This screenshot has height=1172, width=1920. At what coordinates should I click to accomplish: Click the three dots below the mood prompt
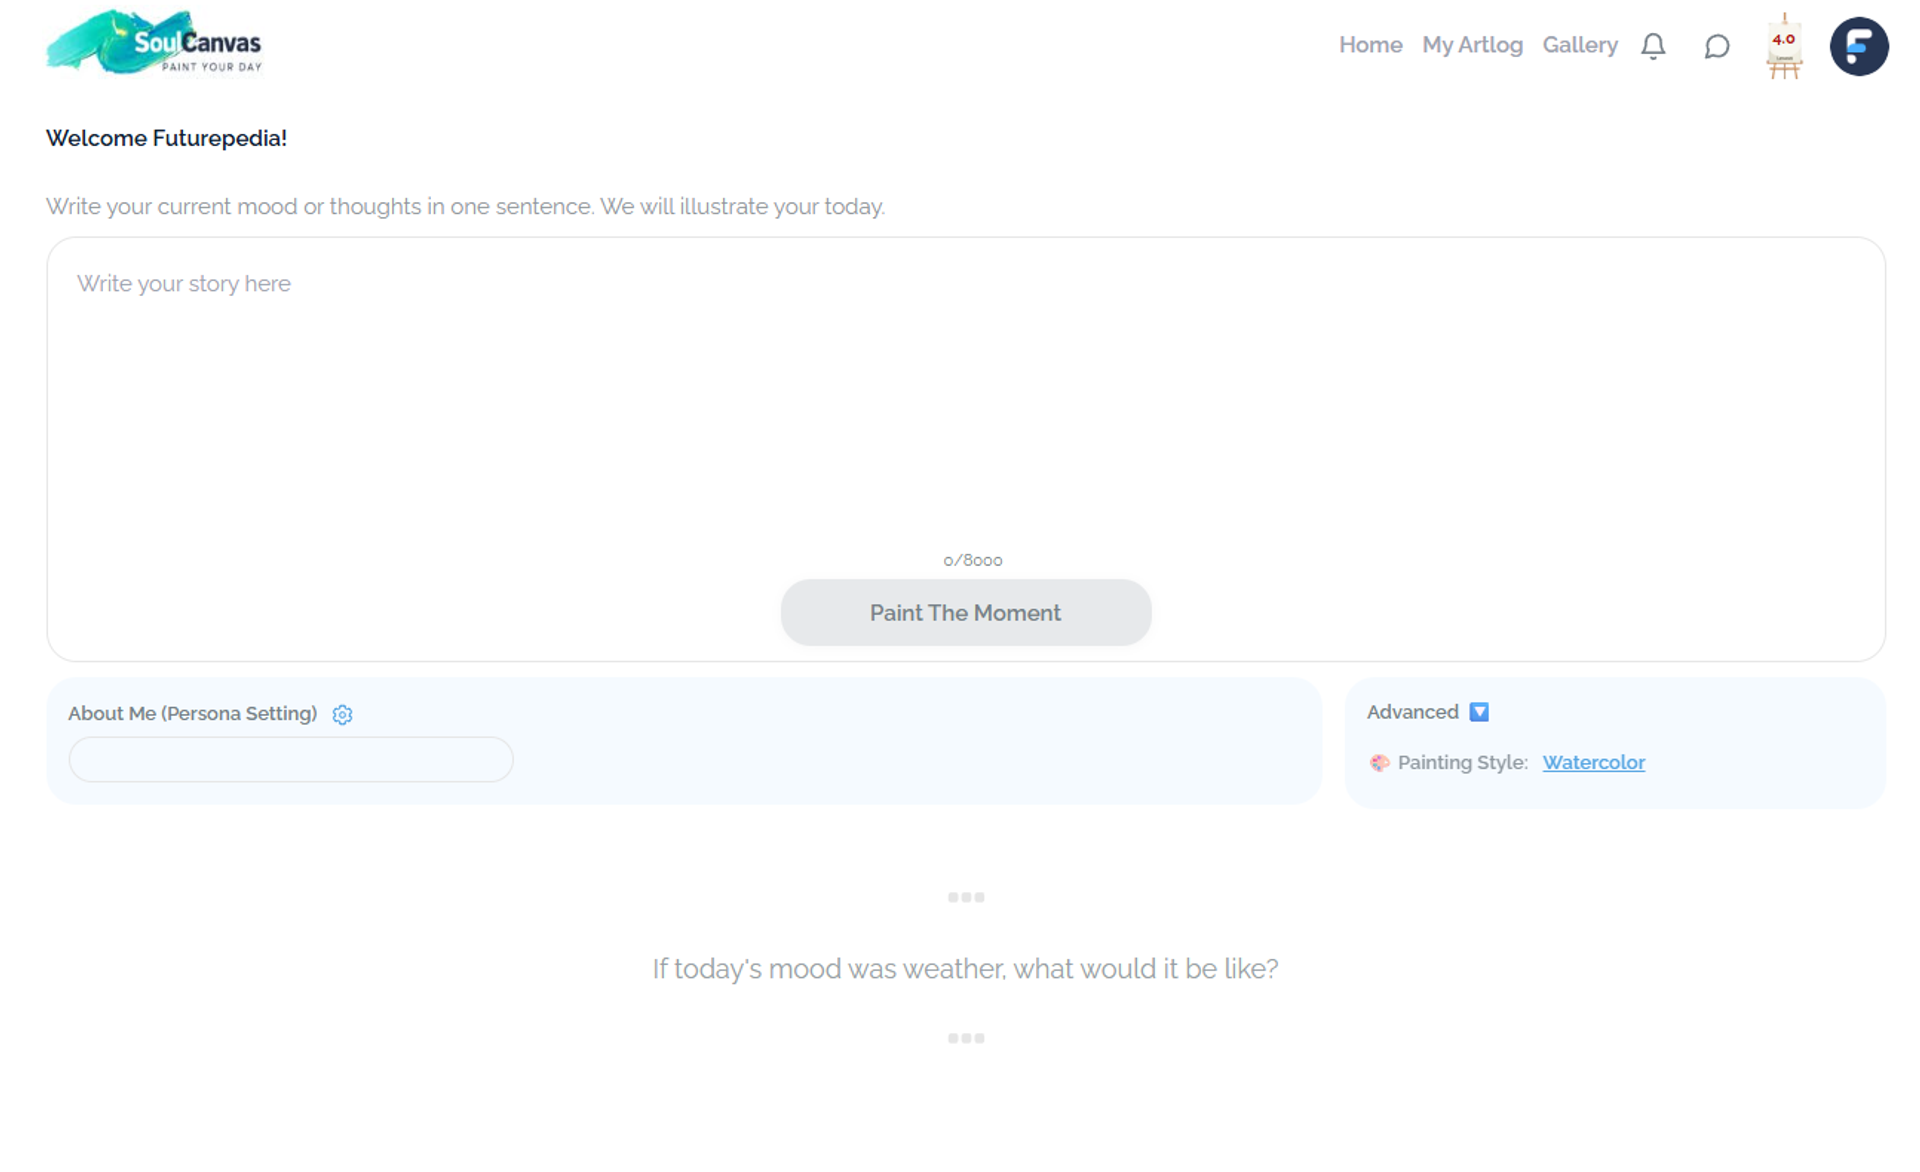click(x=965, y=1038)
